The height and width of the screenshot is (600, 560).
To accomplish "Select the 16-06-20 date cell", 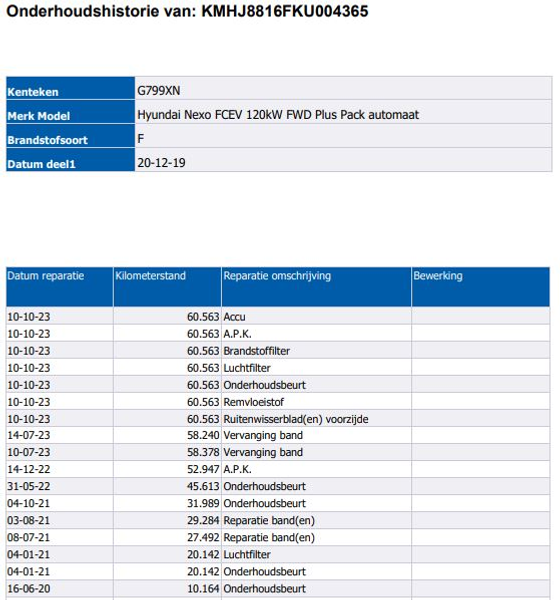I will coord(60,589).
